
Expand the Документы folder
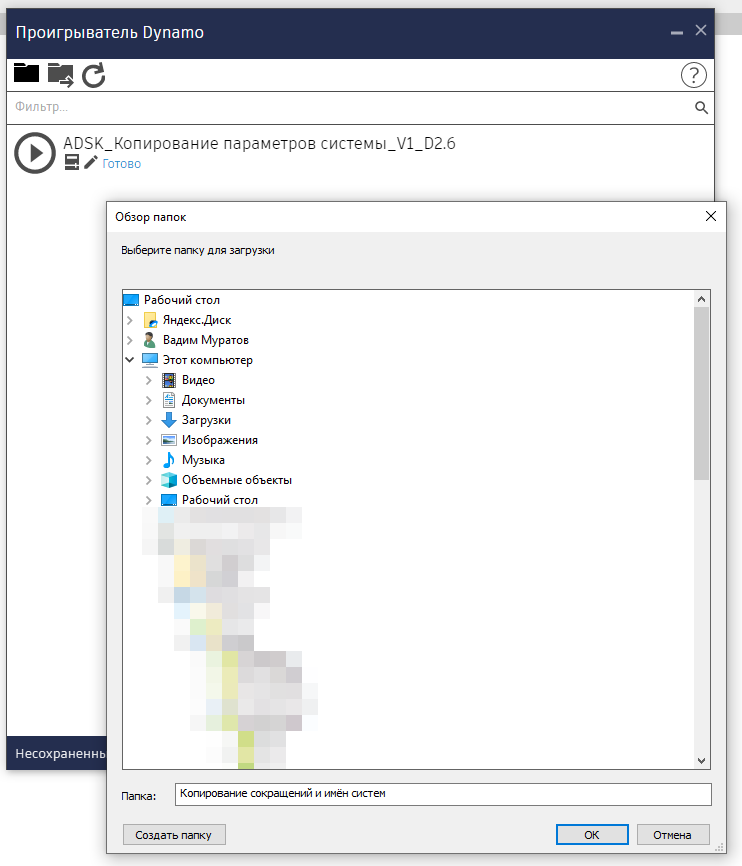click(148, 400)
